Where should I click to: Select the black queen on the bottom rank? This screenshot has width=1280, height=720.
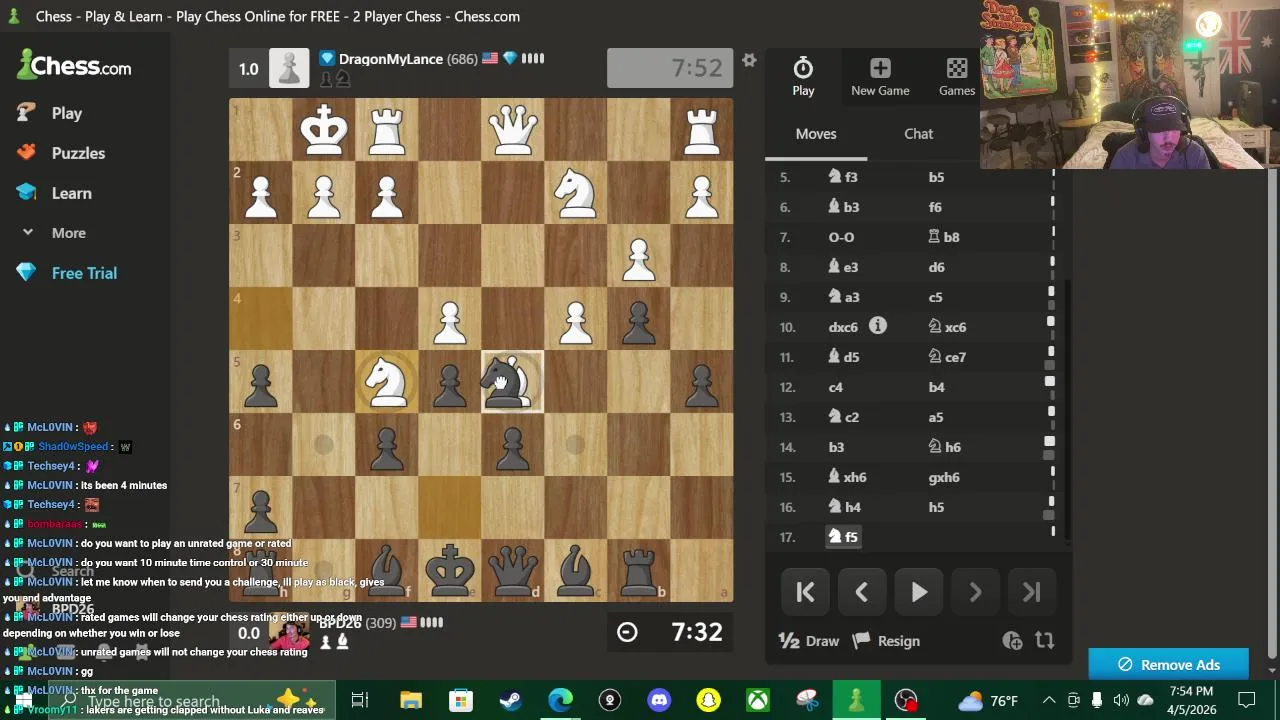(513, 570)
